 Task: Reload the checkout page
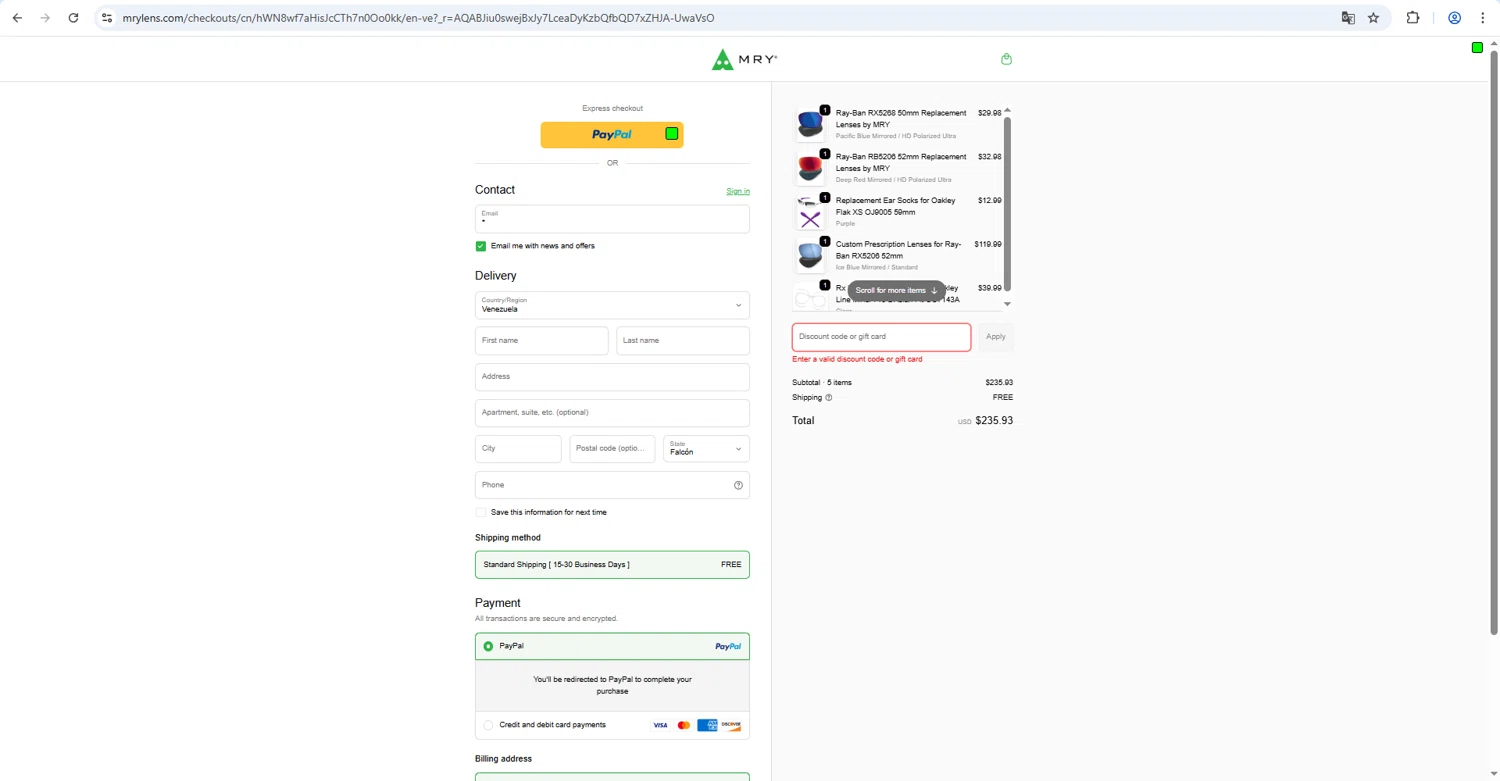point(73,18)
